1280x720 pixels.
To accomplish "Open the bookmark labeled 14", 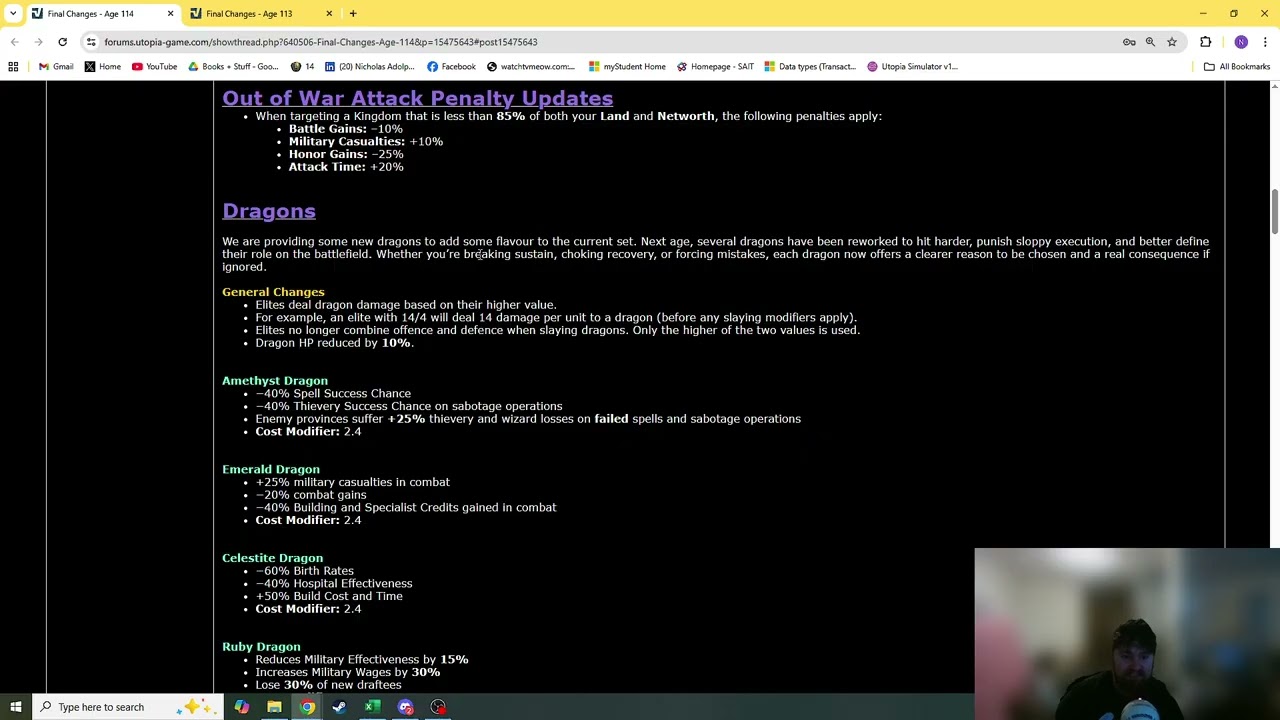I will click(x=302, y=67).
